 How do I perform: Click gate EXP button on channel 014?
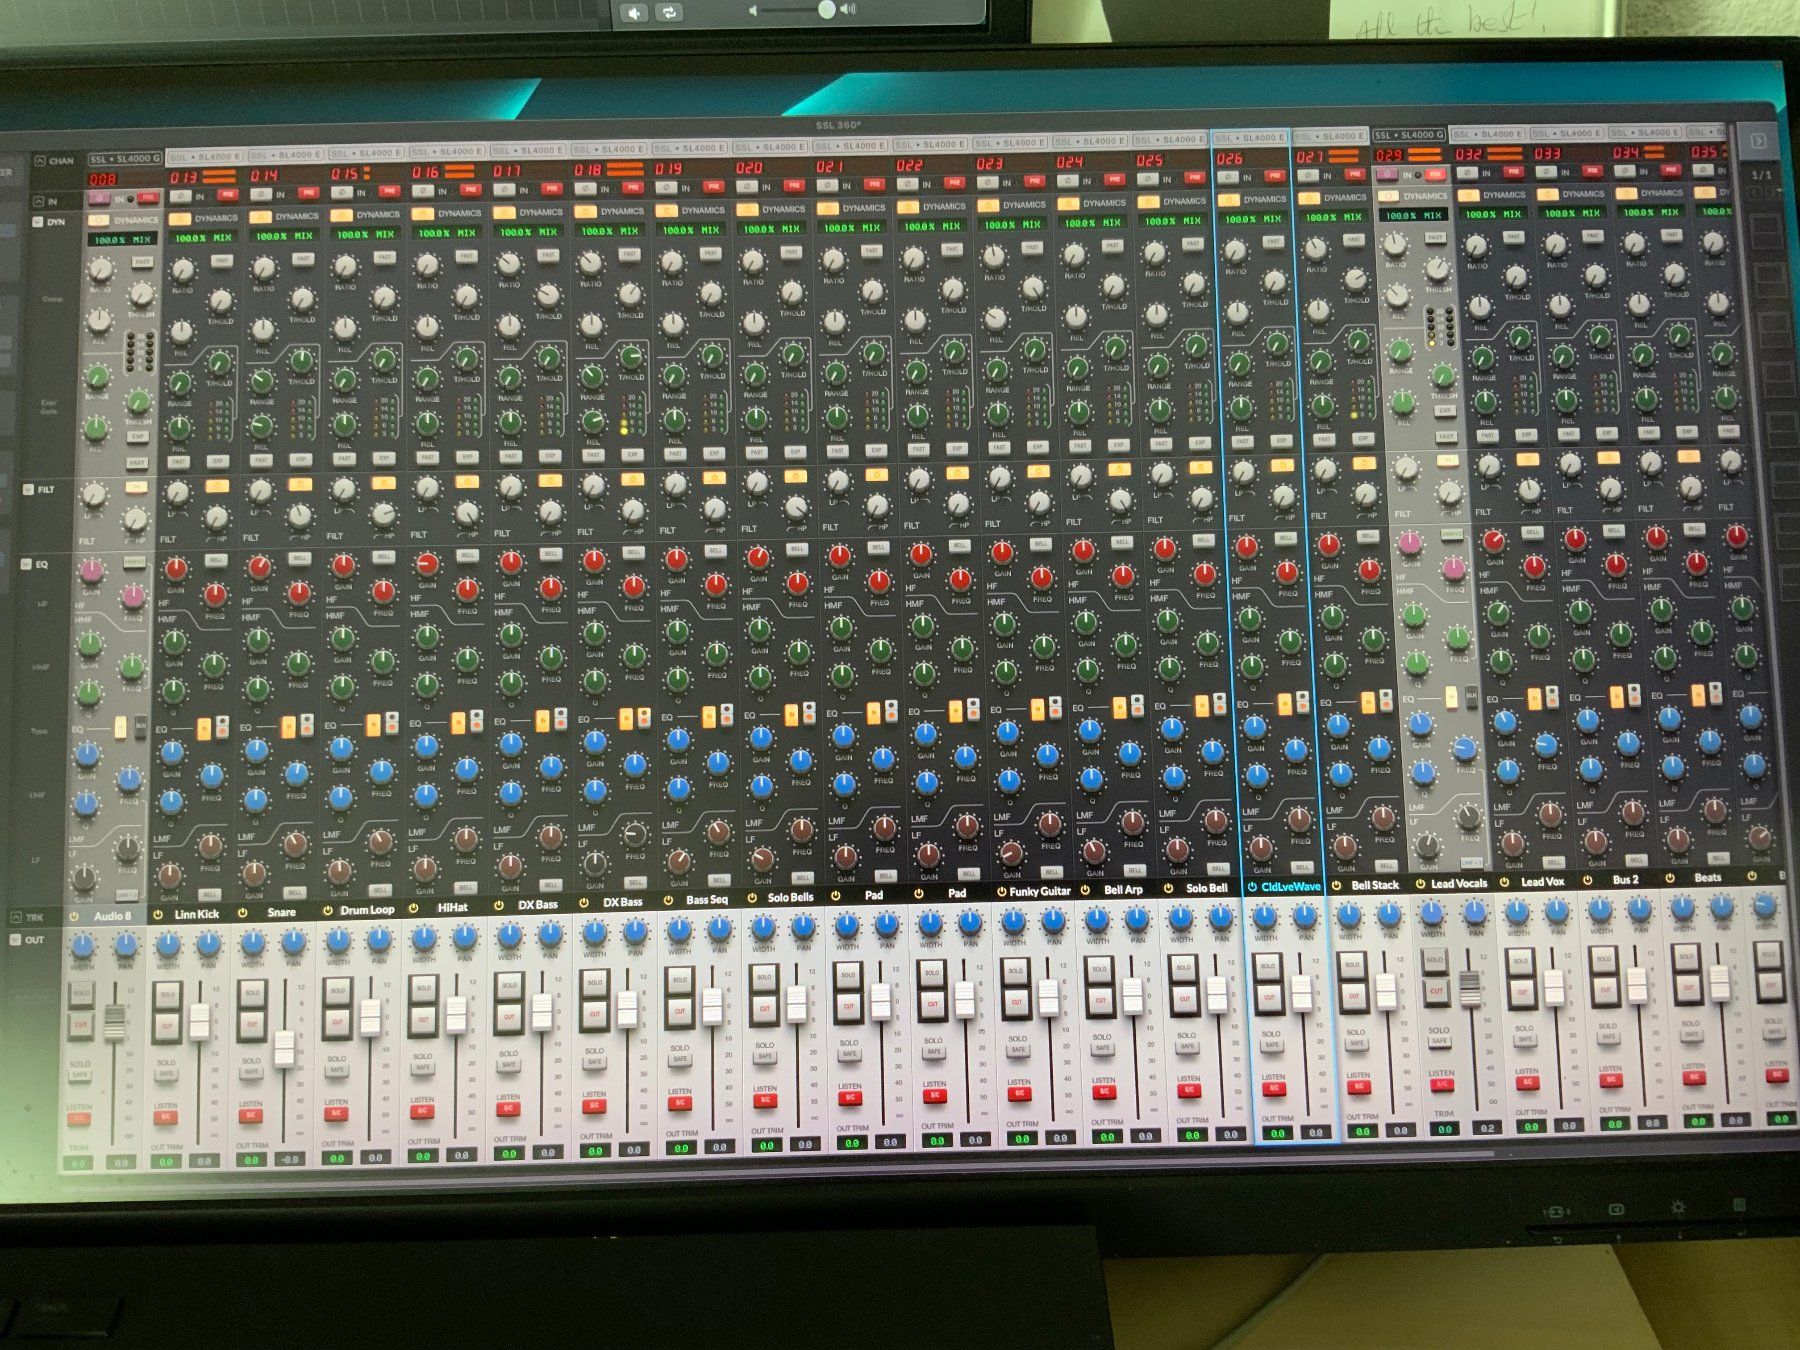point(300,459)
